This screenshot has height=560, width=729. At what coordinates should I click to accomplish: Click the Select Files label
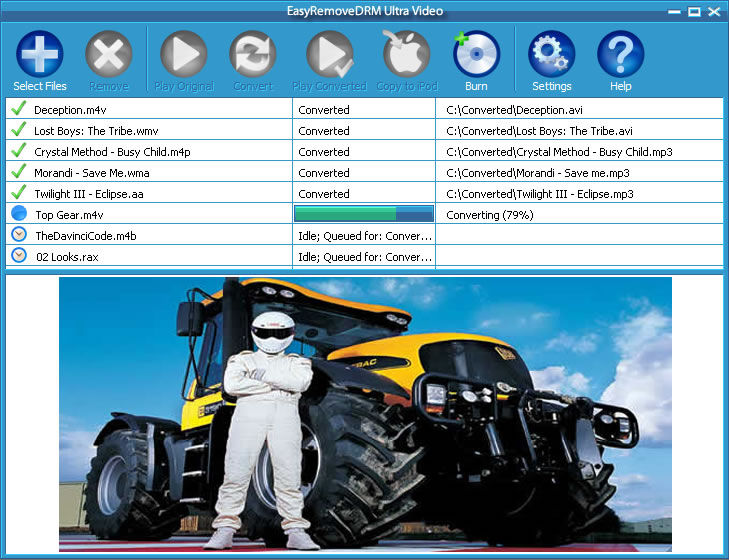[x=40, y=86]
